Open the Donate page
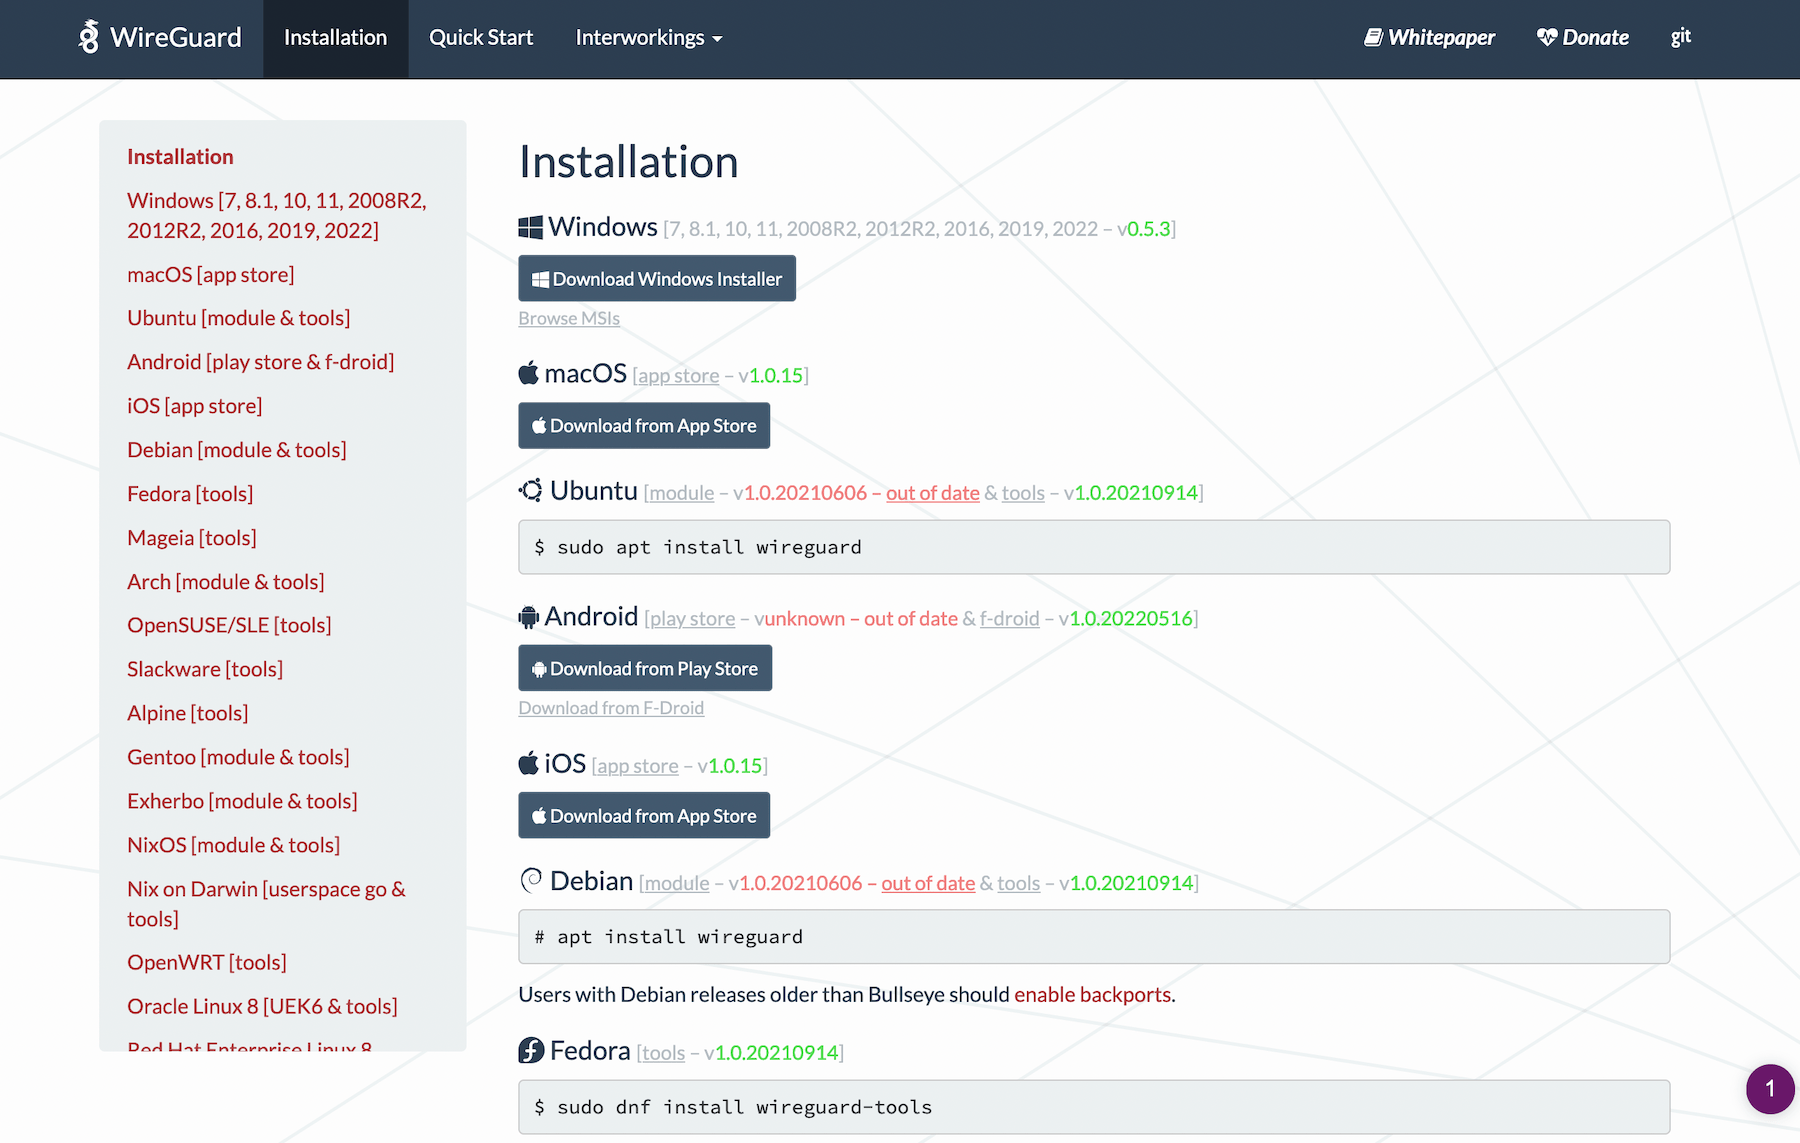 click(x=1582, y=38)
